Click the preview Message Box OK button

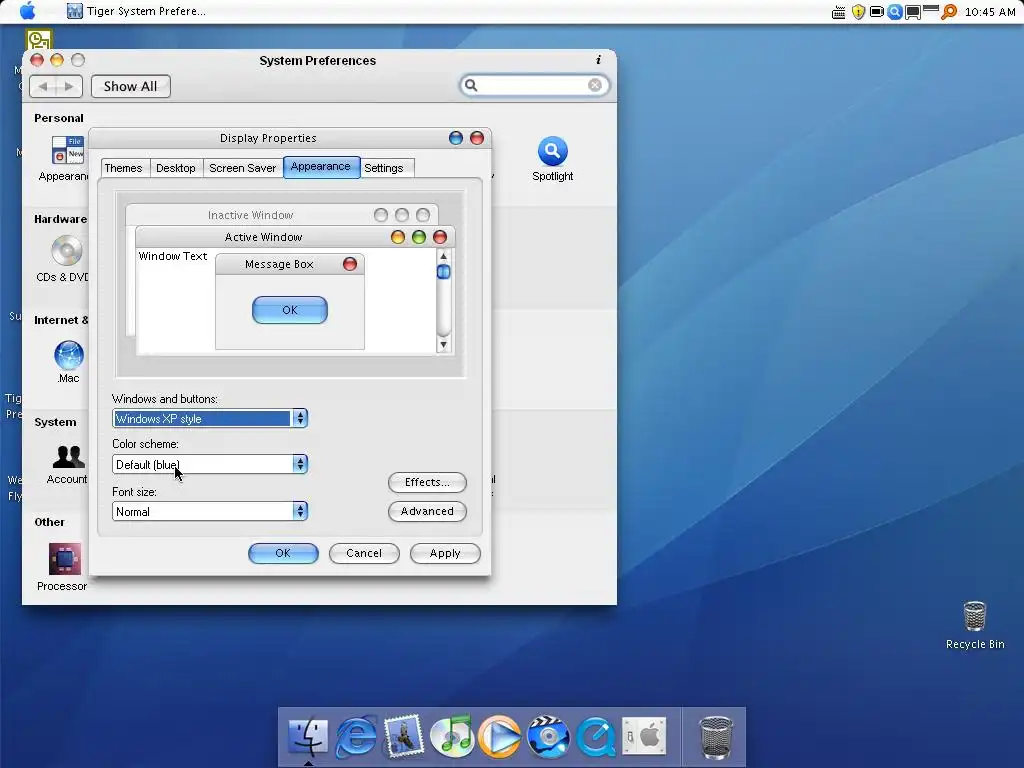point(290,310)
